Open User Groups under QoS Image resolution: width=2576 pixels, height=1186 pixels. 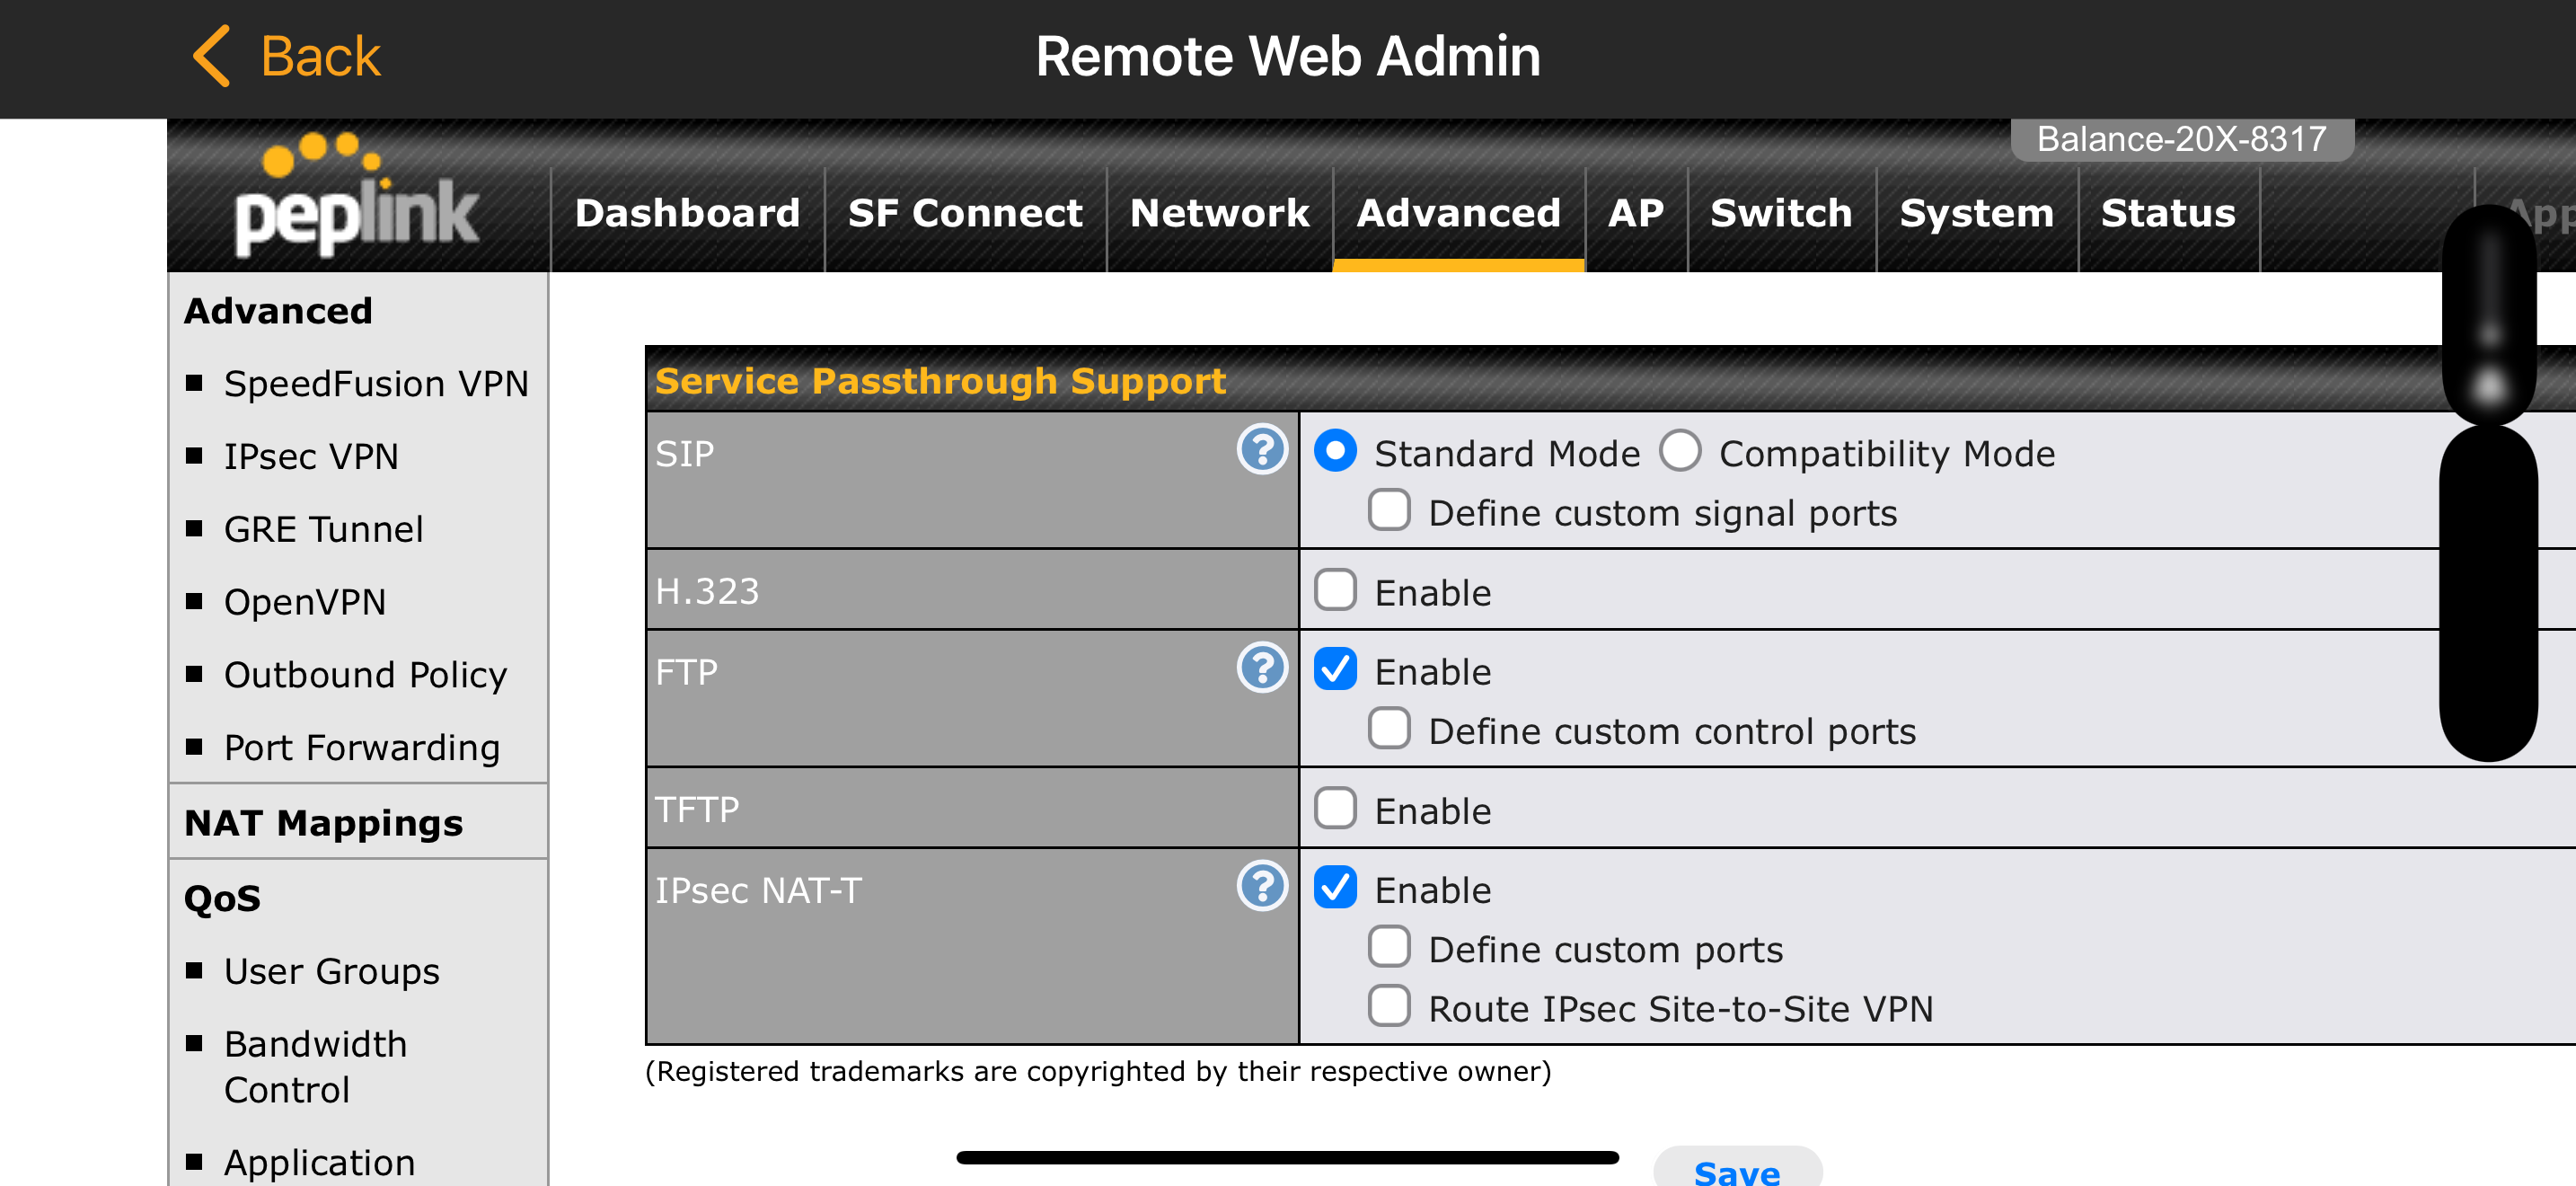tap(331, 972)
